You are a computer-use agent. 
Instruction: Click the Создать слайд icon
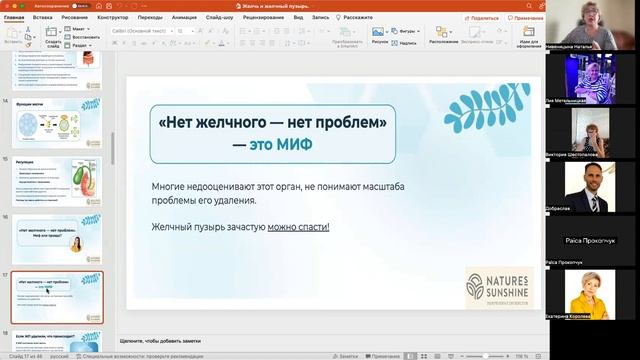[51, 32]
